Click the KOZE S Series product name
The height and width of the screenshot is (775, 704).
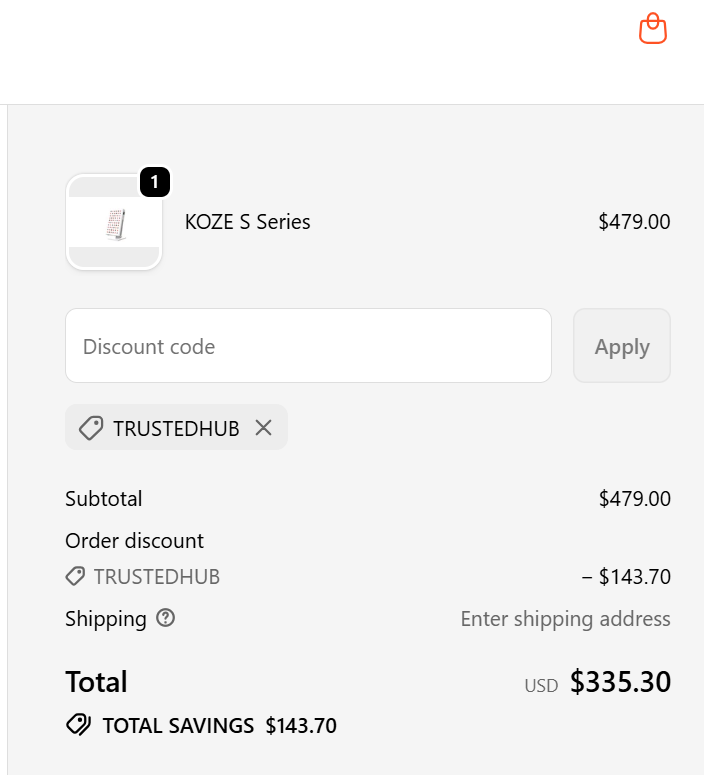click(x=248, y=222)
